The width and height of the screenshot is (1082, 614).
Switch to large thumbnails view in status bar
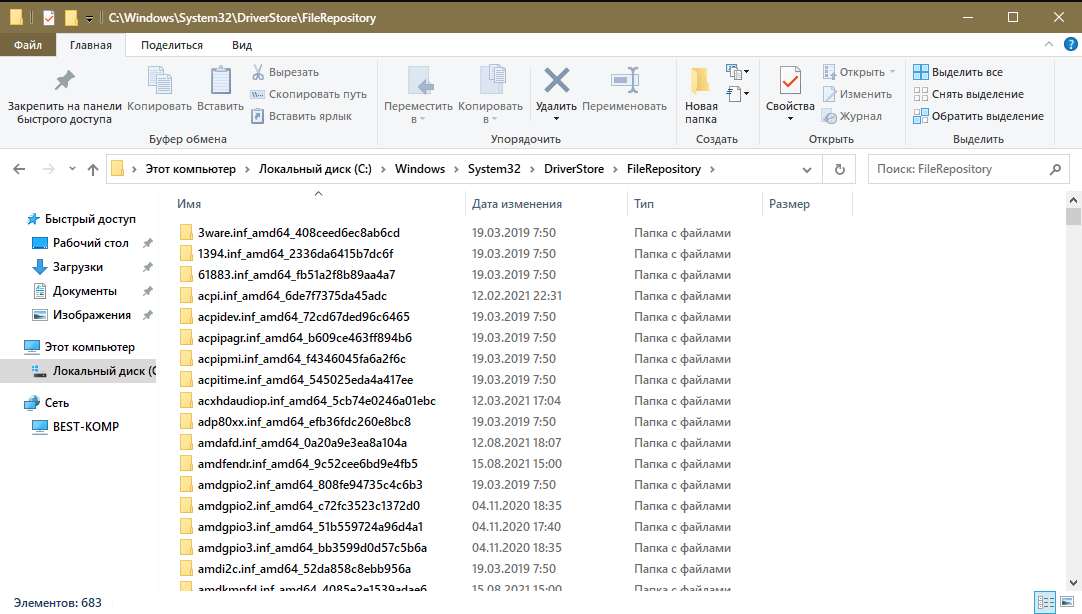pyautogui.click(x=1066, y=602)
